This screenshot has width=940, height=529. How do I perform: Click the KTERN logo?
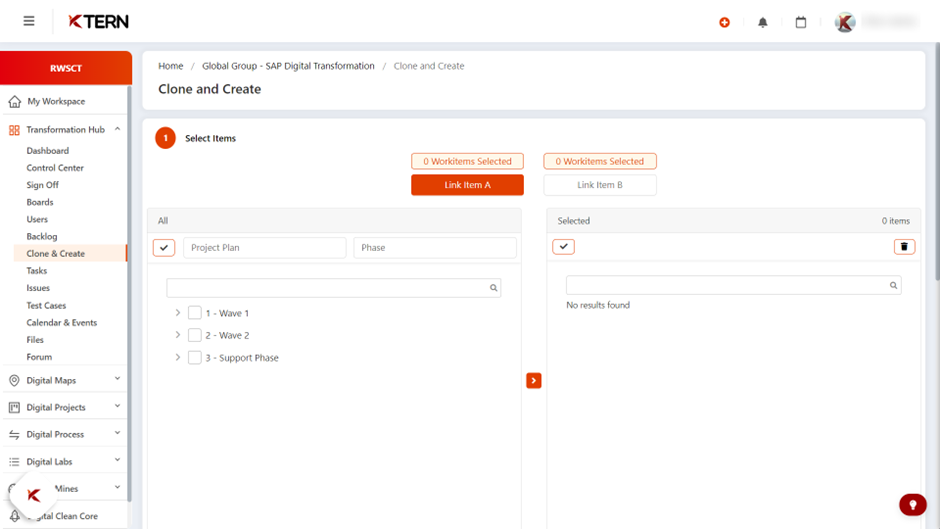[98, 22]
